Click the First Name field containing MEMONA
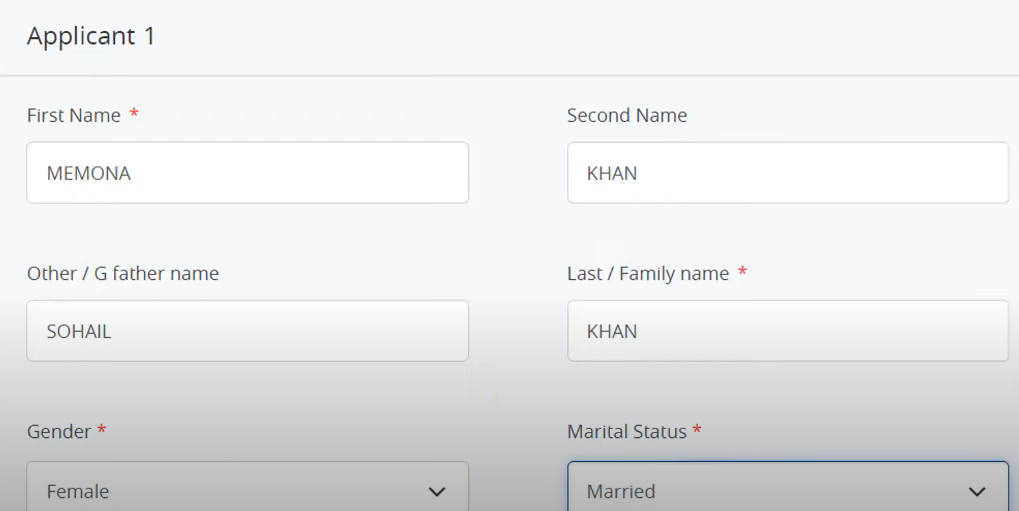 point(248,173)
